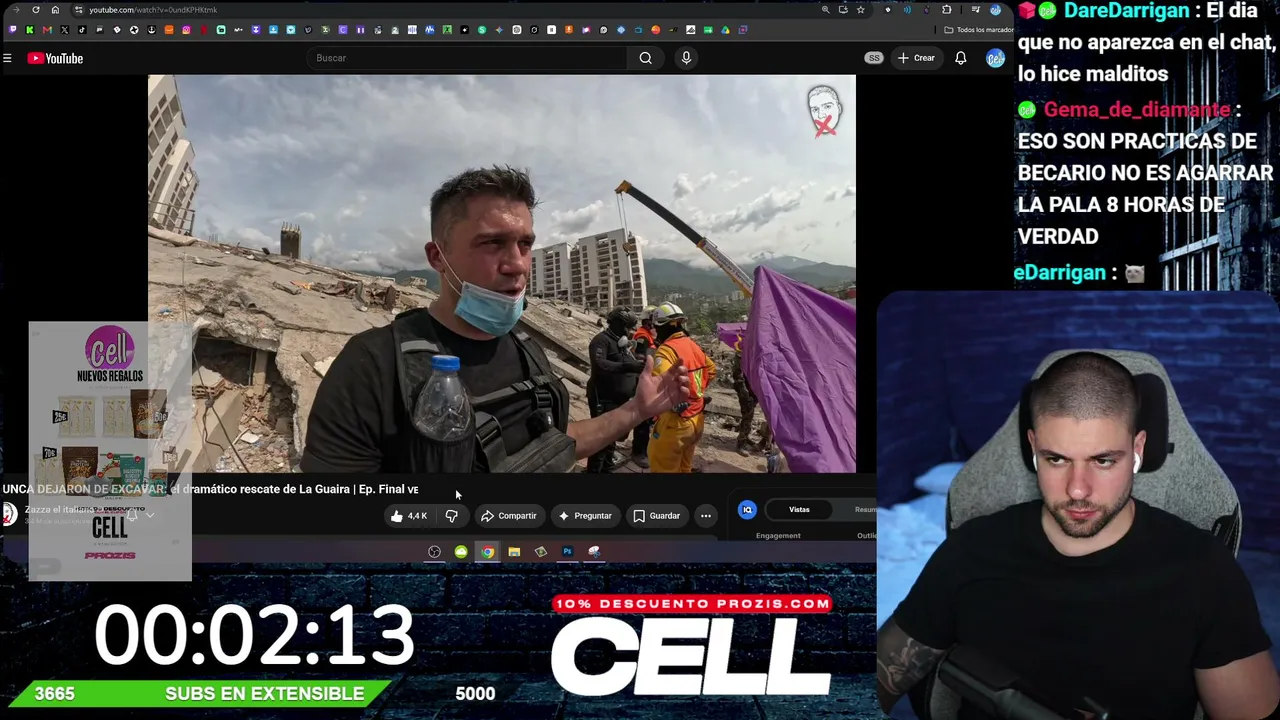Open the Twitch bookmark
Screen dimensions: 1280x720
point(13,30)
